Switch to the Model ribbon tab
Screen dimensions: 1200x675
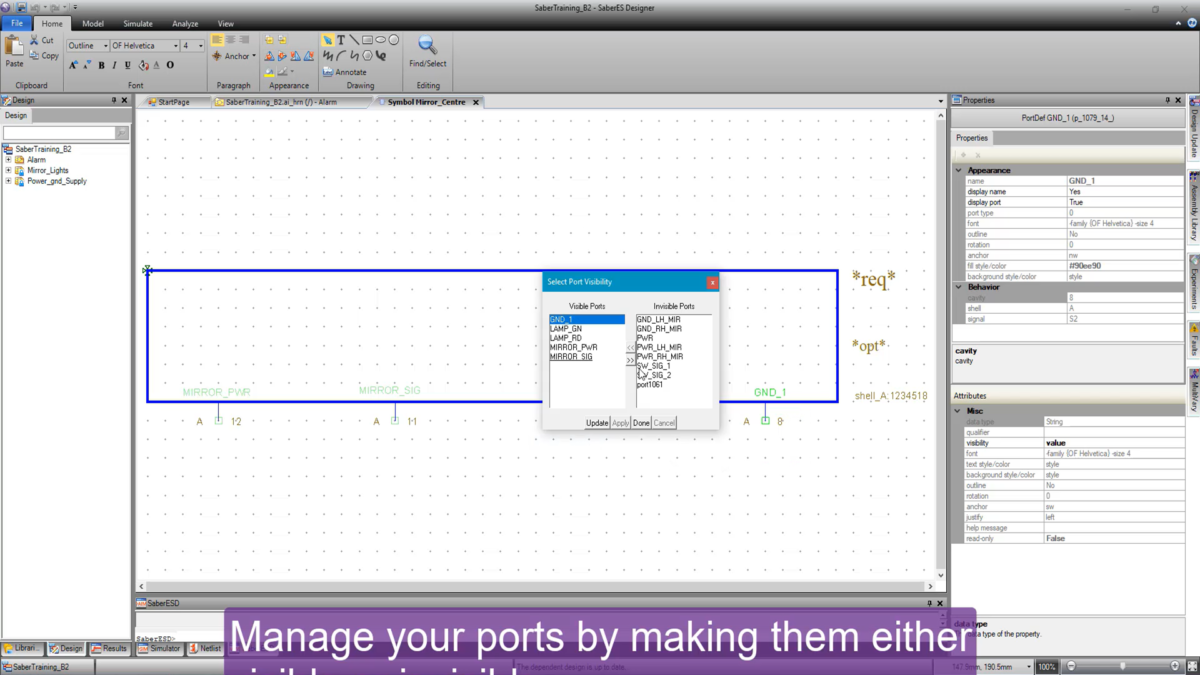(x=93, y=24)
